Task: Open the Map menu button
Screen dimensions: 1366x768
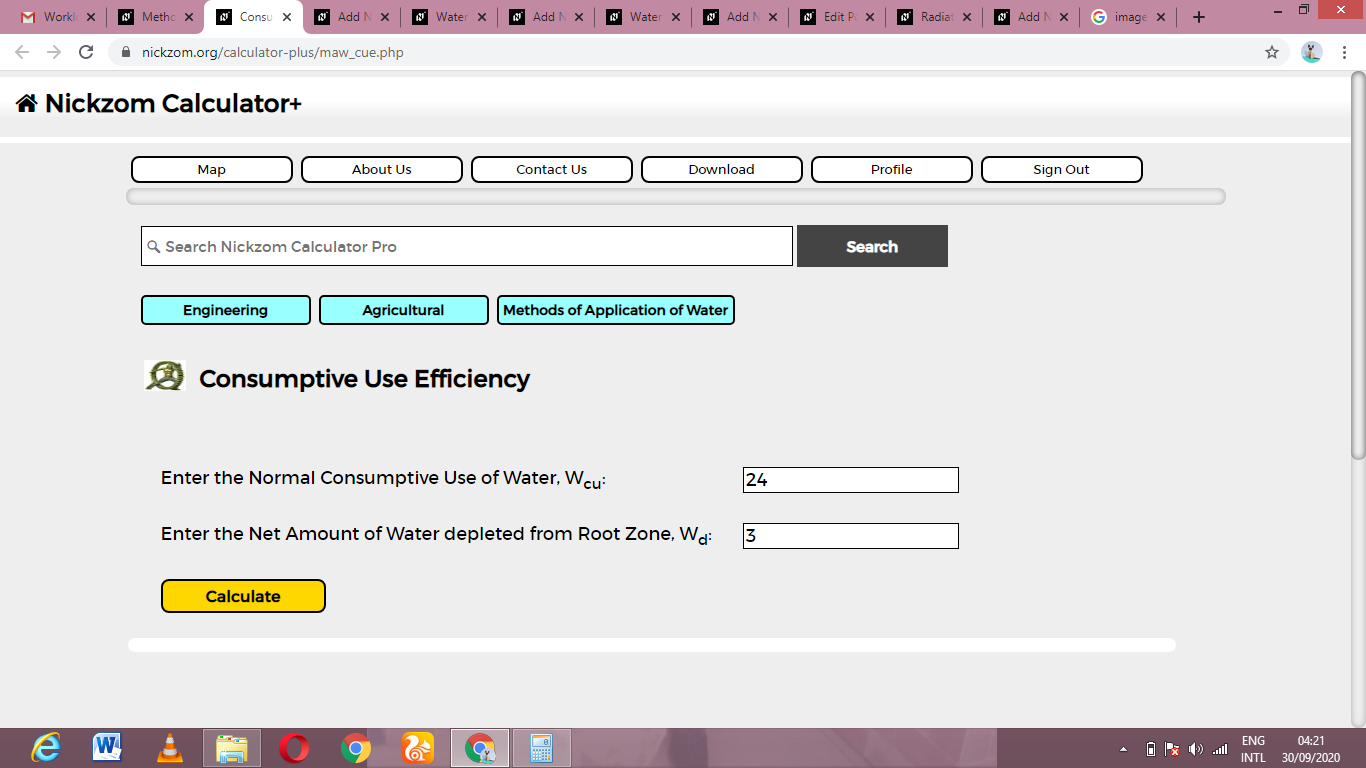Action: [x=212, y=169]
